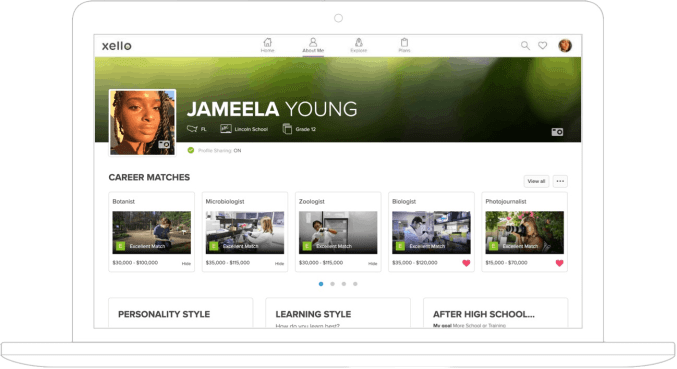Select the About Me tab
The image size is (677, 369).
[313, 45]
